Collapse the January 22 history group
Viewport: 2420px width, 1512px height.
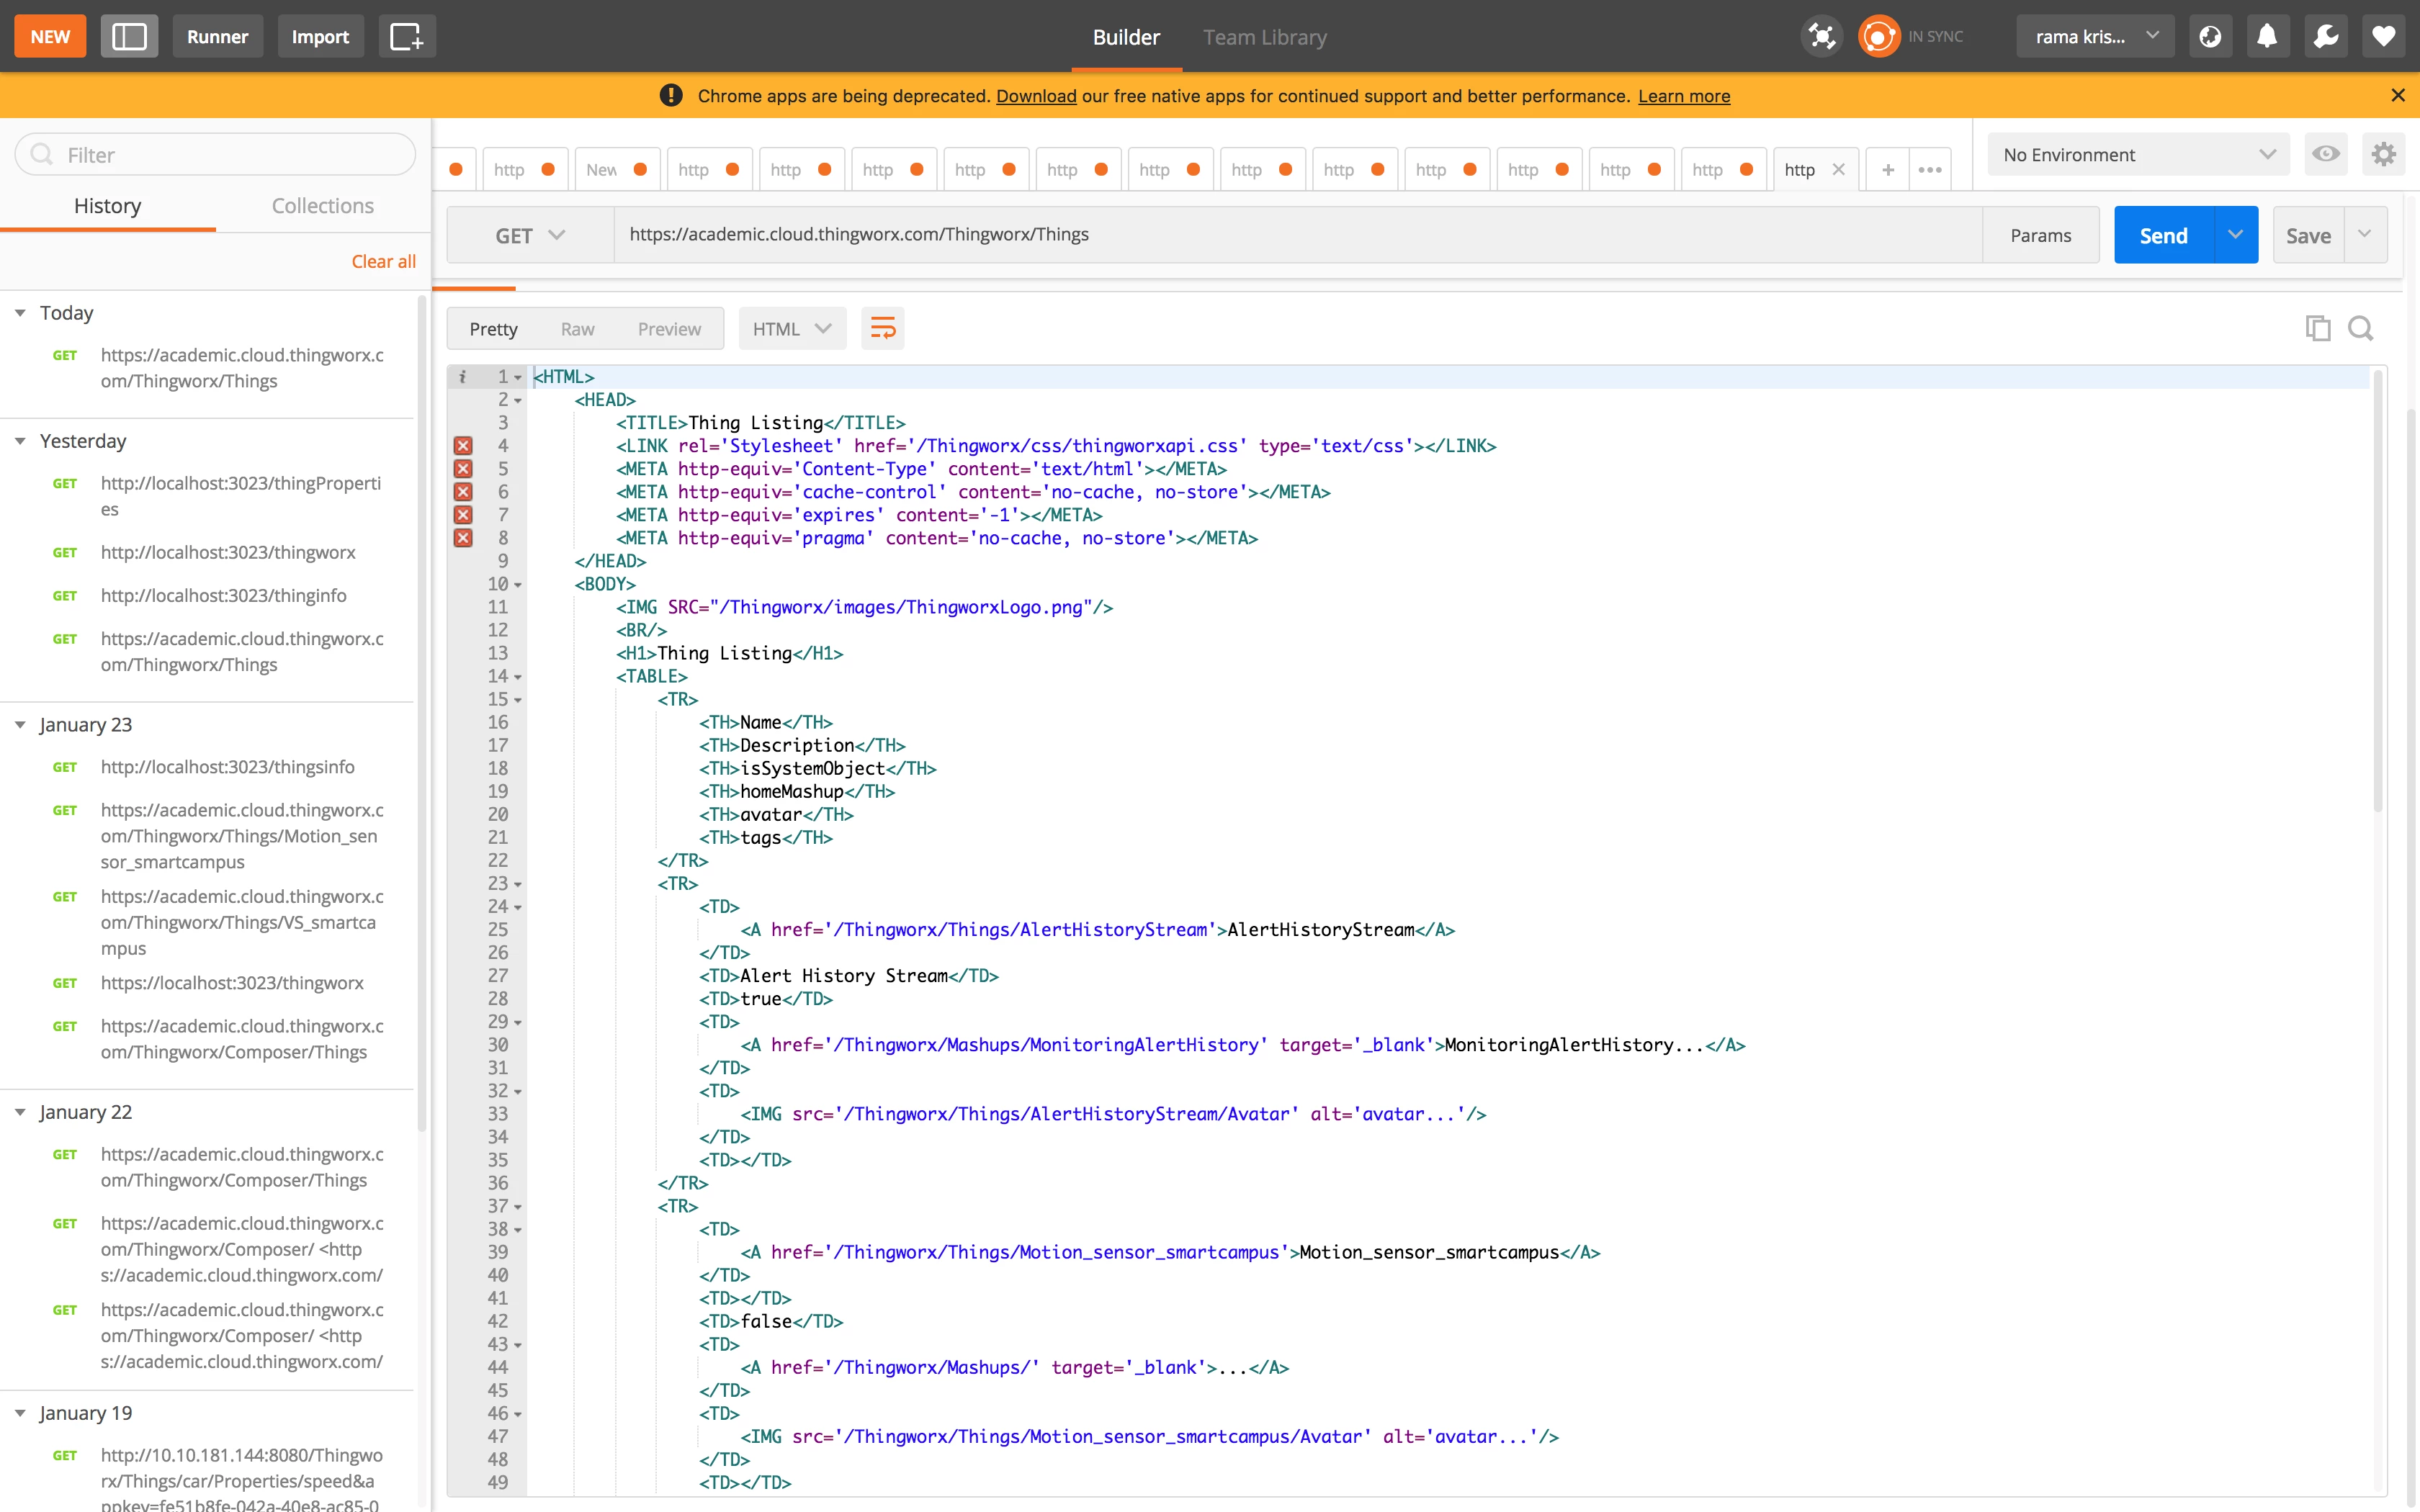[x=20, y=1112]
